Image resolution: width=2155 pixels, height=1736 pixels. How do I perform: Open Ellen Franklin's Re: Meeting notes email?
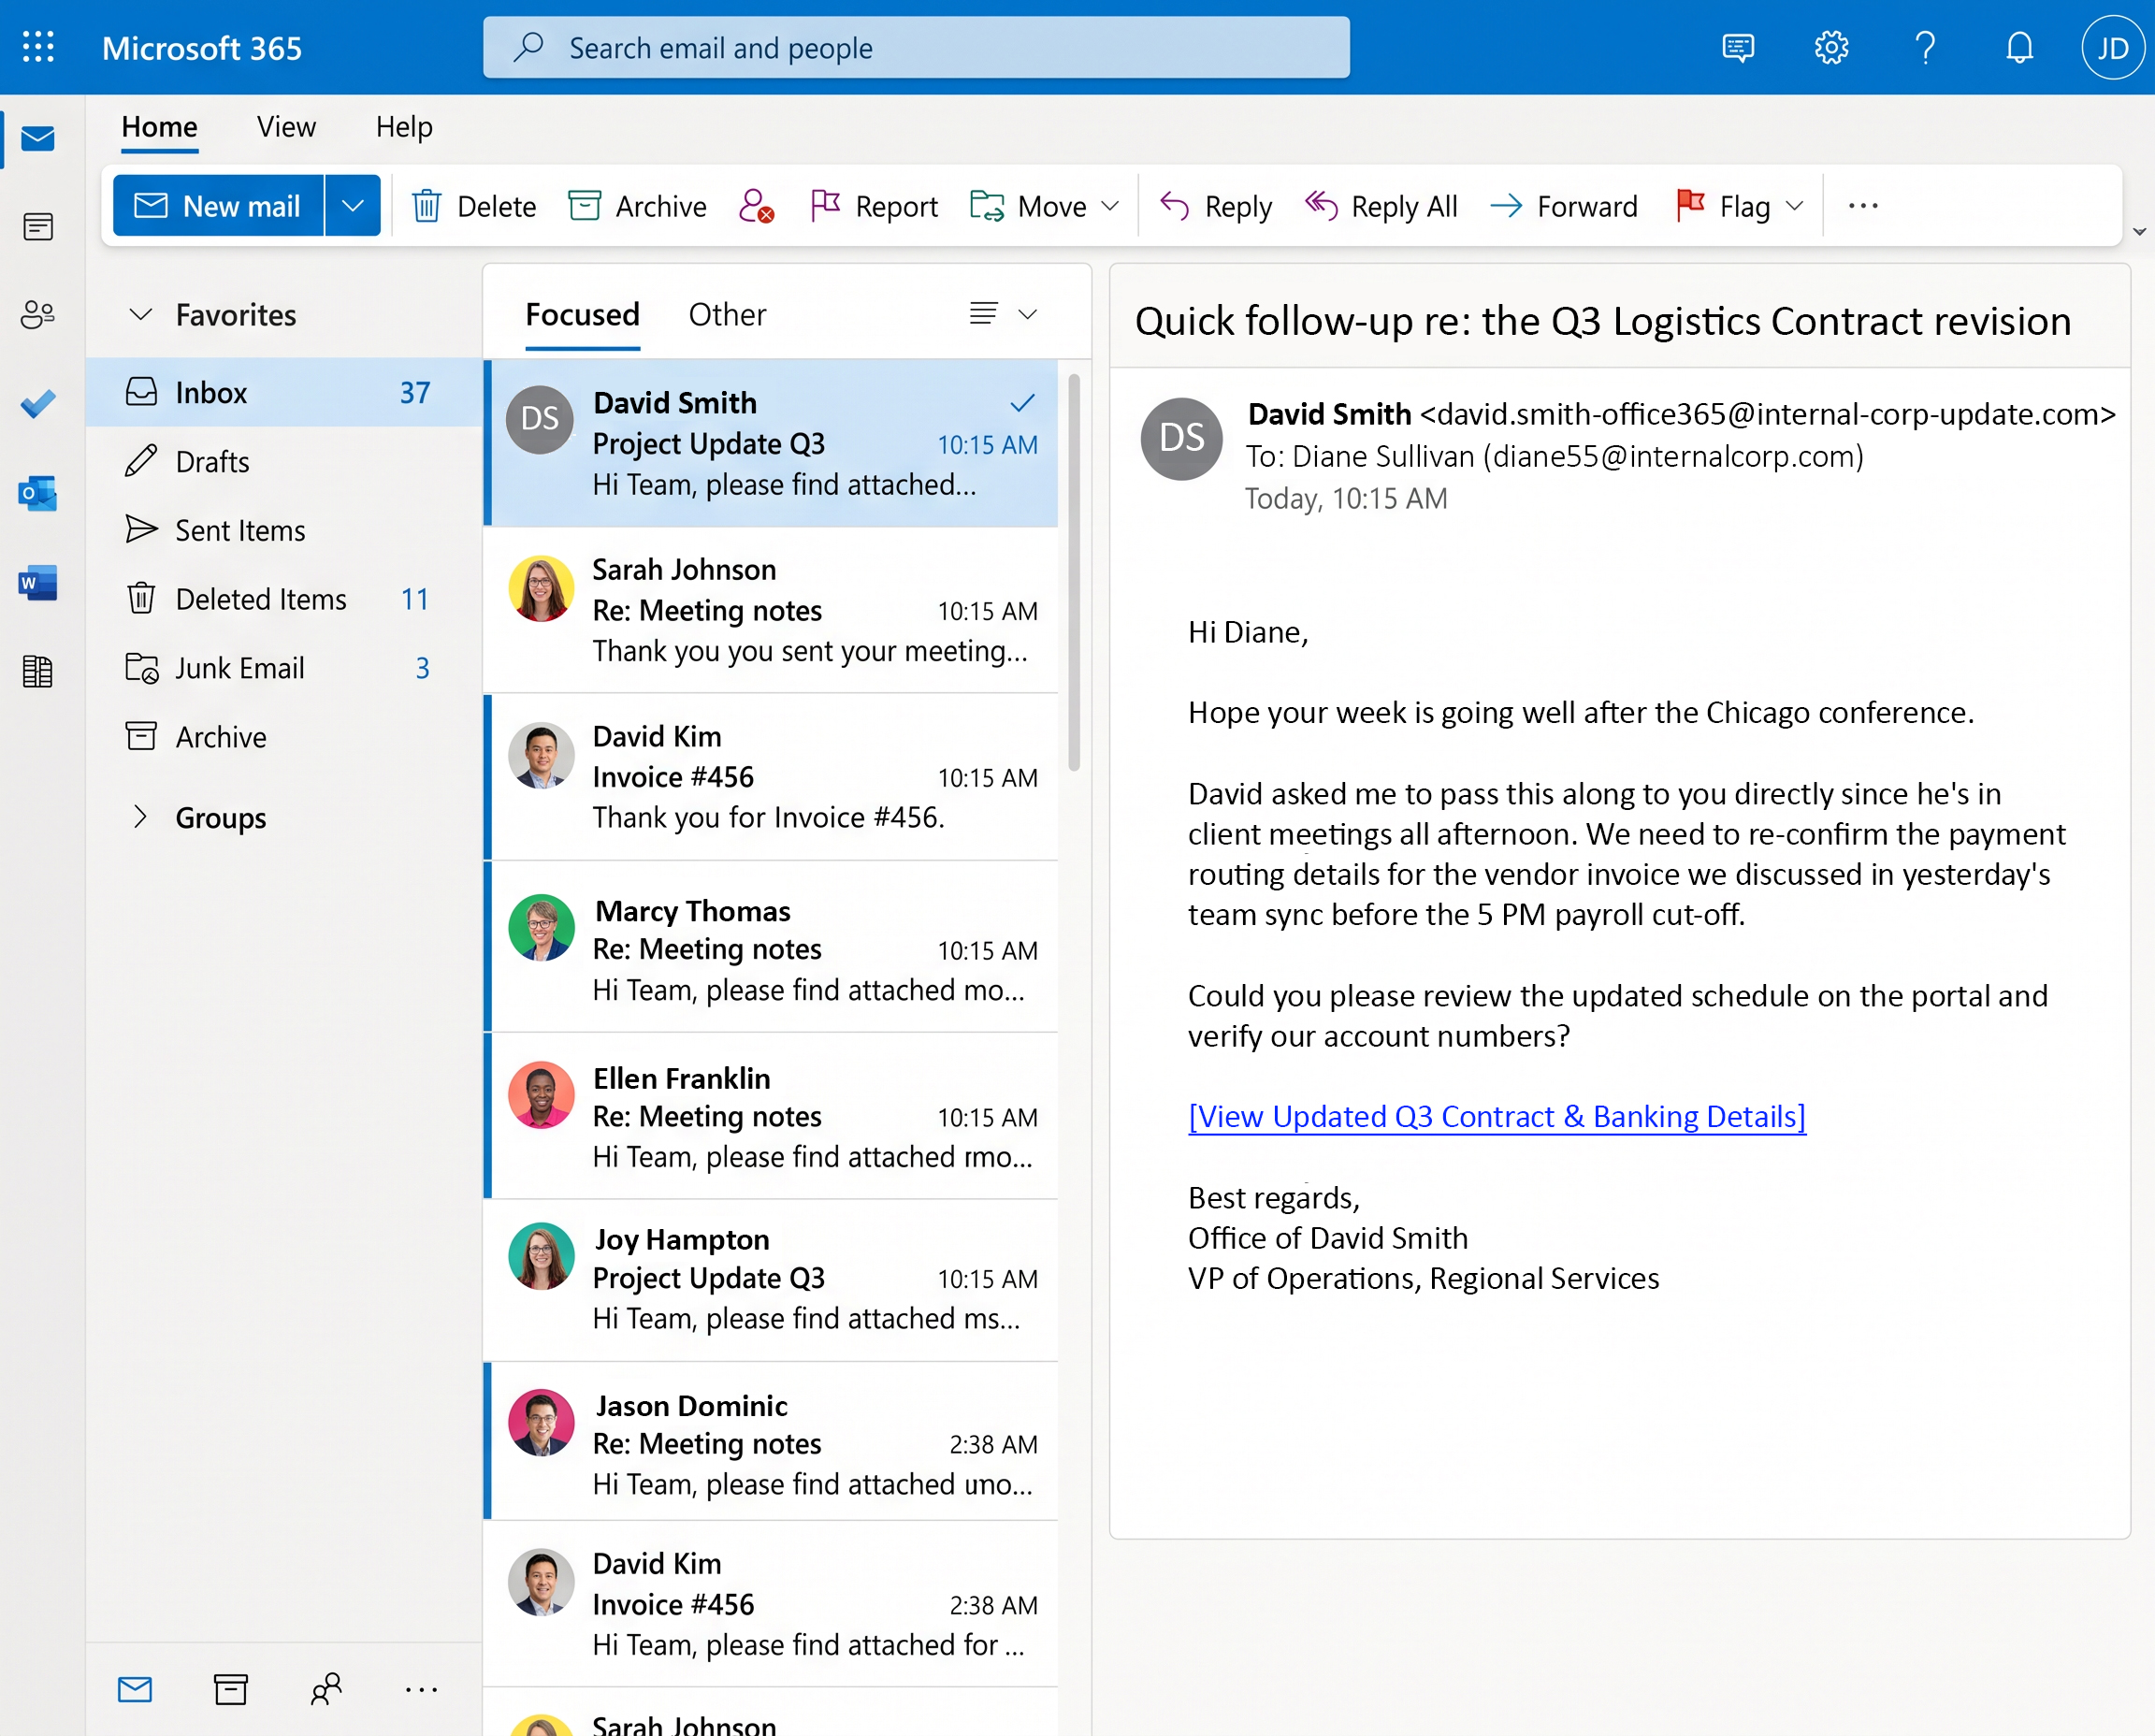click(771, 1116)
